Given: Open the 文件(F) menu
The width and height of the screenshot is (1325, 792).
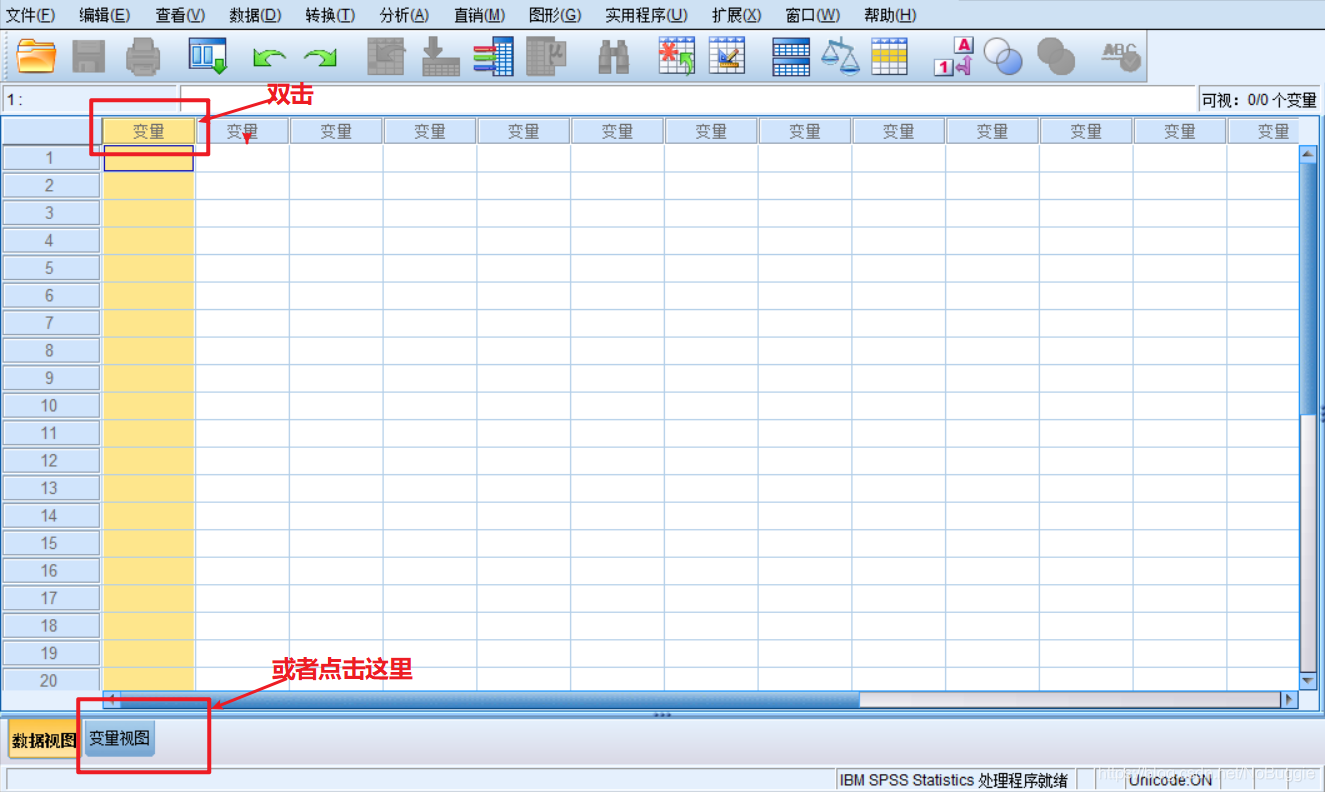Looking at the screenshot, I should [x=31, y=15].
